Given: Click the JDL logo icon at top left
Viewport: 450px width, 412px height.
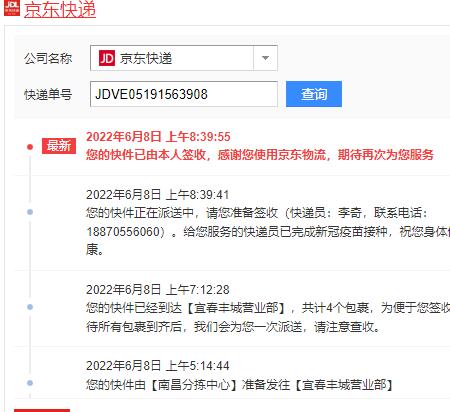Looking at the screenshot, I should click(12, 8).
